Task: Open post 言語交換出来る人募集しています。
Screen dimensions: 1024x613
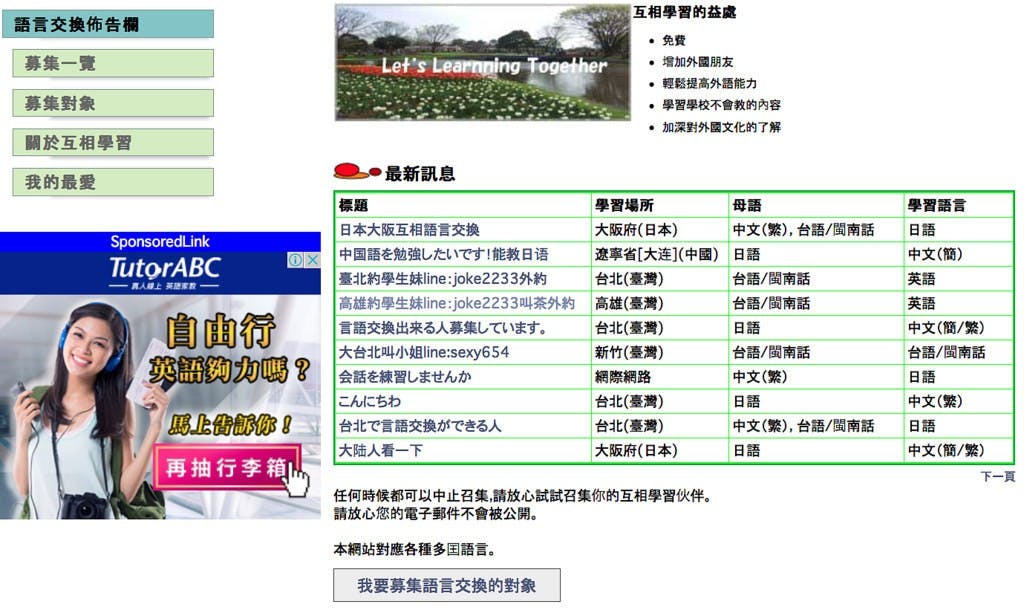Action: point(443,328)
